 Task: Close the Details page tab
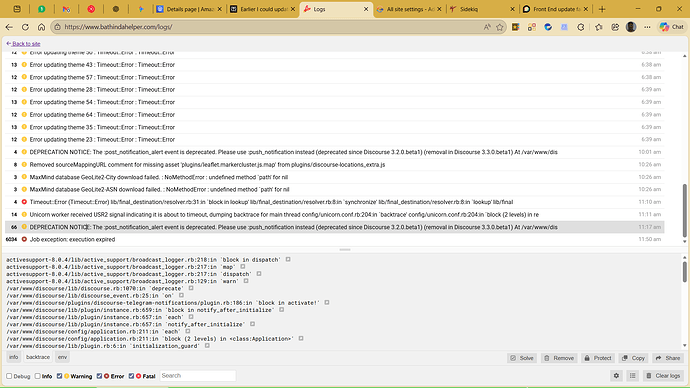pos(220,9)
